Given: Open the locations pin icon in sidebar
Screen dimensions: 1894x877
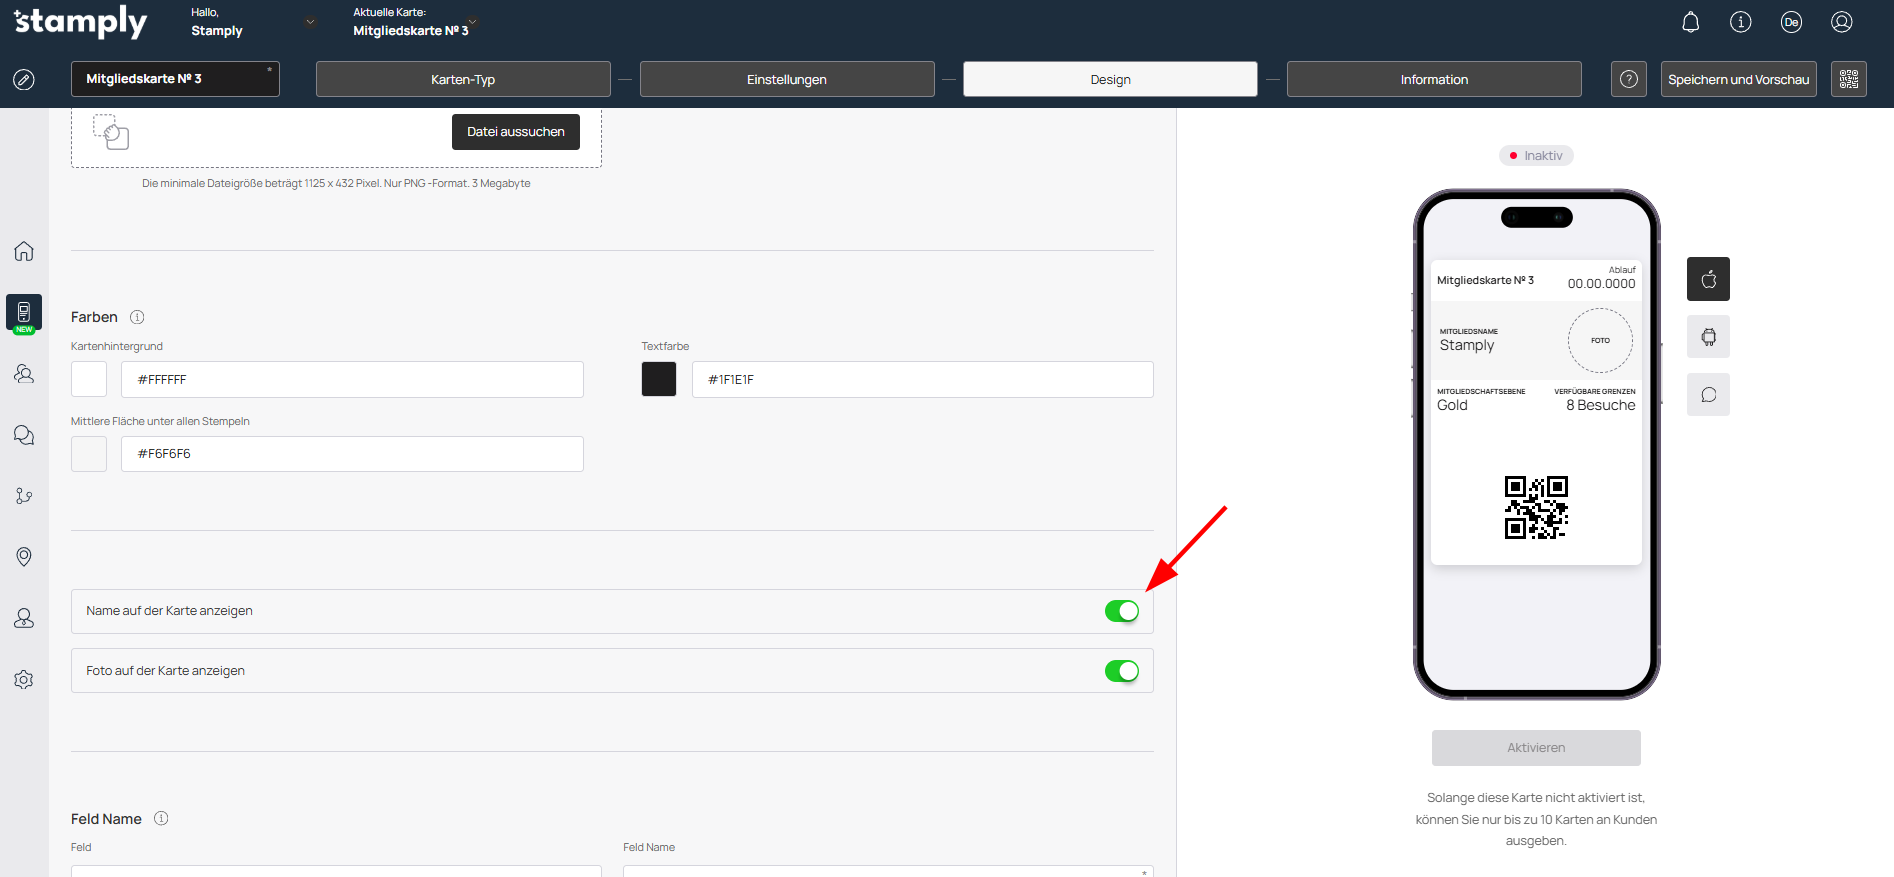Looking at the screenshot, I should 24,557.
